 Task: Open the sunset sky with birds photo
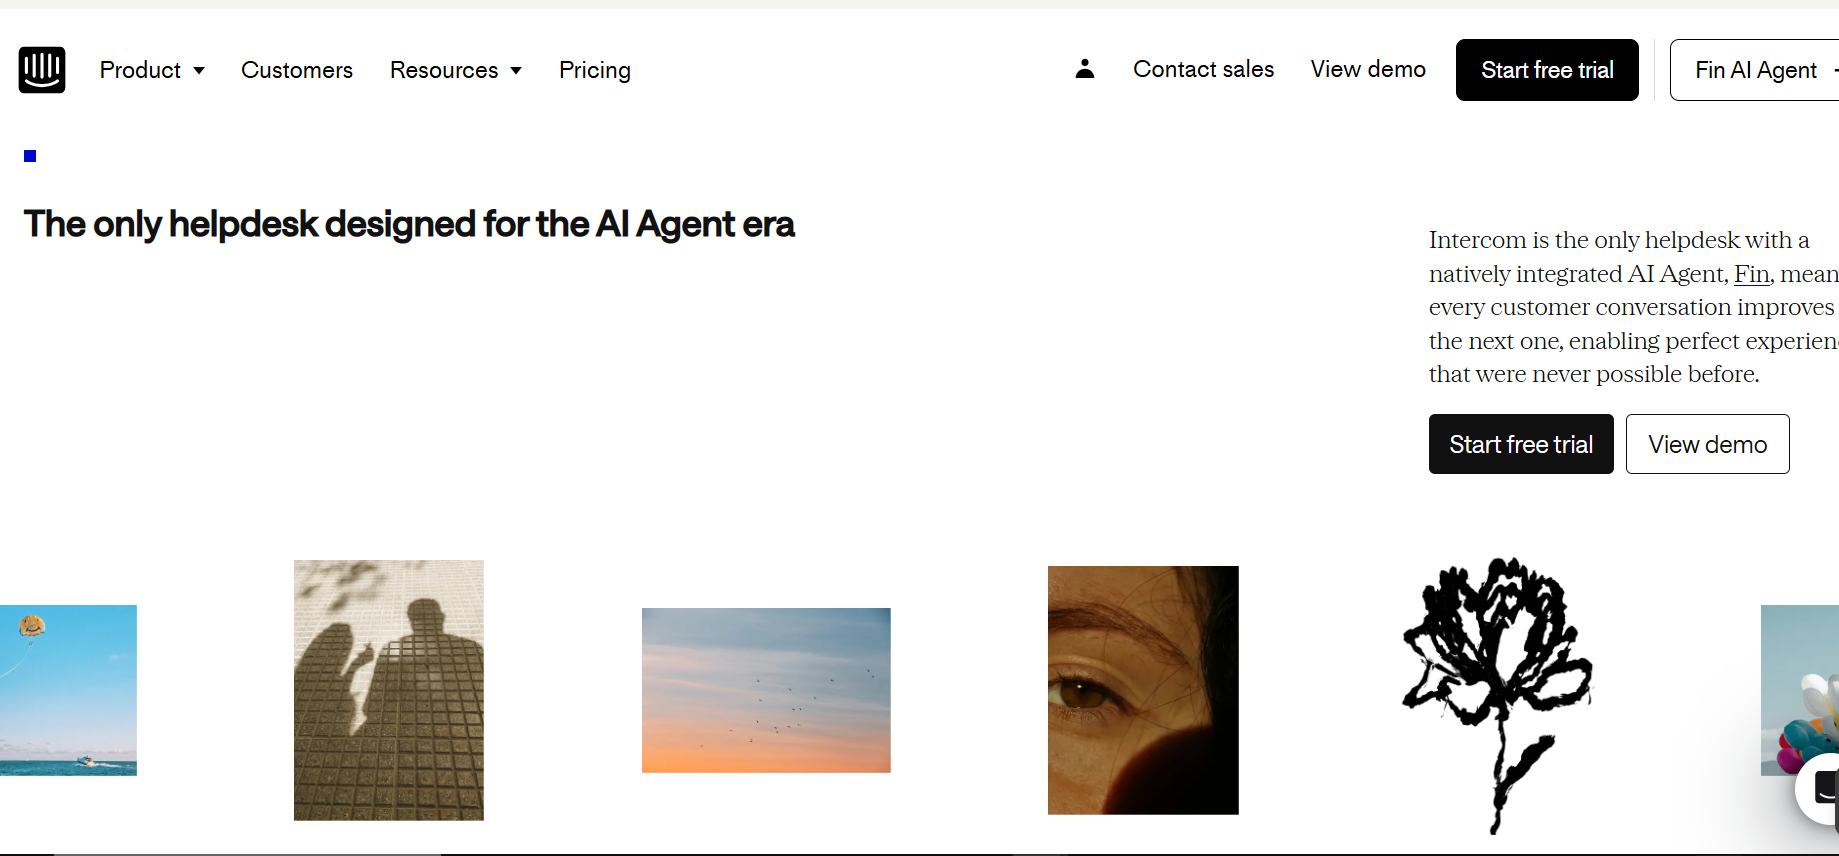point(766,690)
